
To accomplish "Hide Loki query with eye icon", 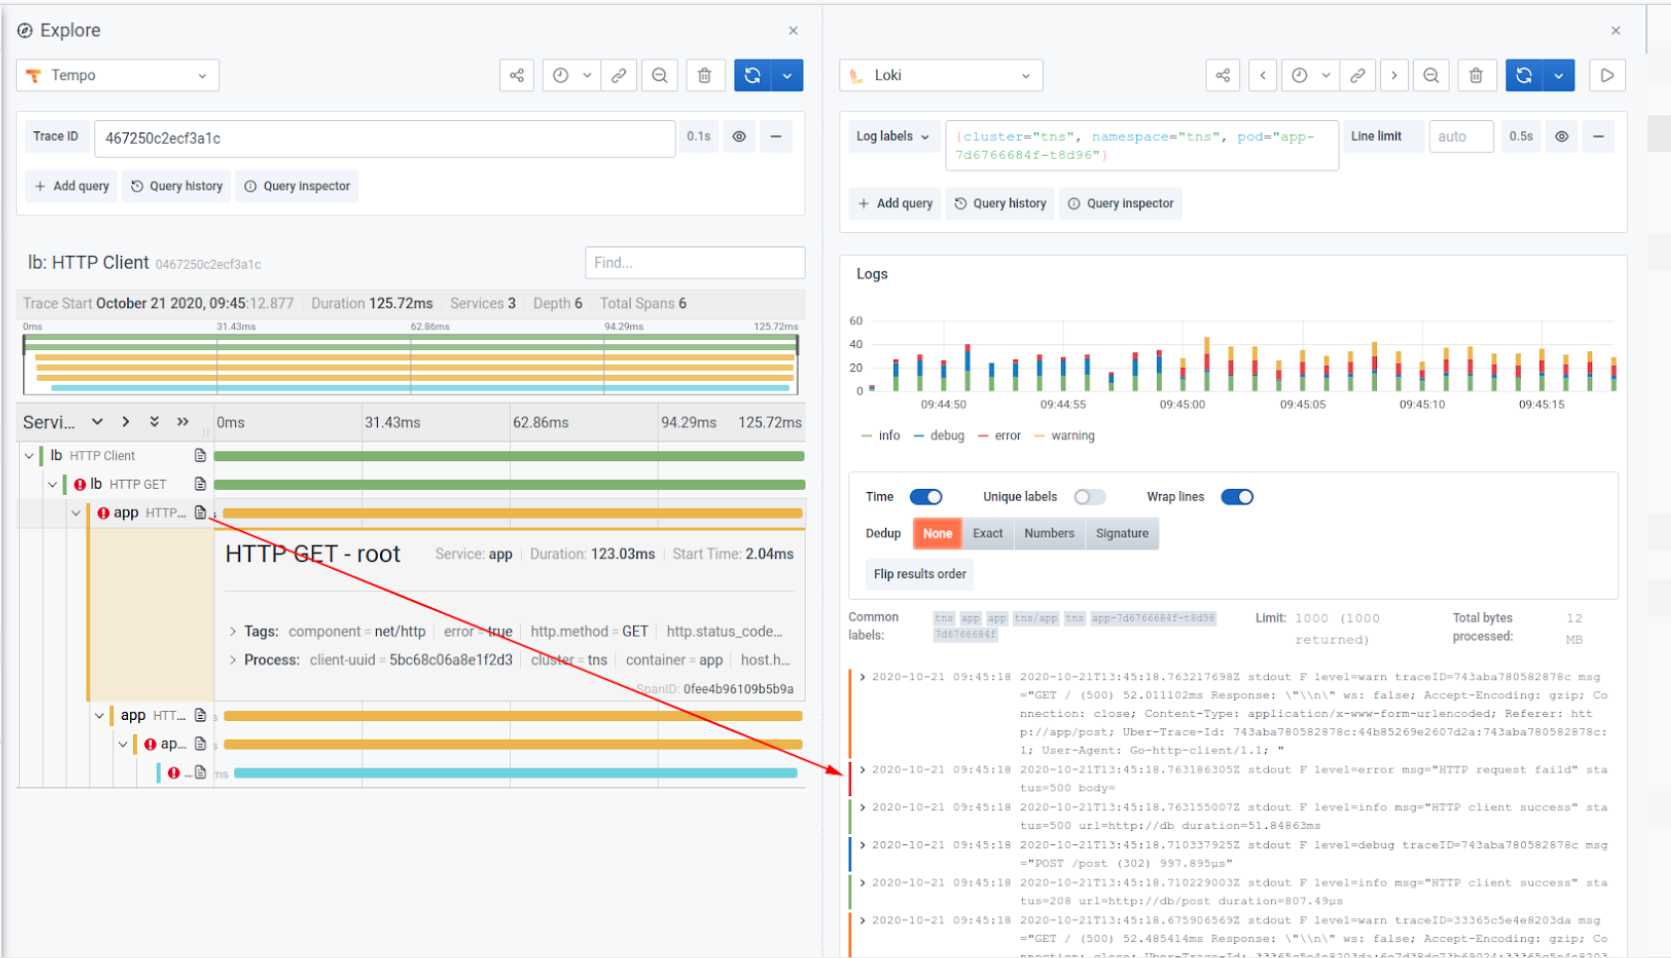I will [x=1561, y=137].
